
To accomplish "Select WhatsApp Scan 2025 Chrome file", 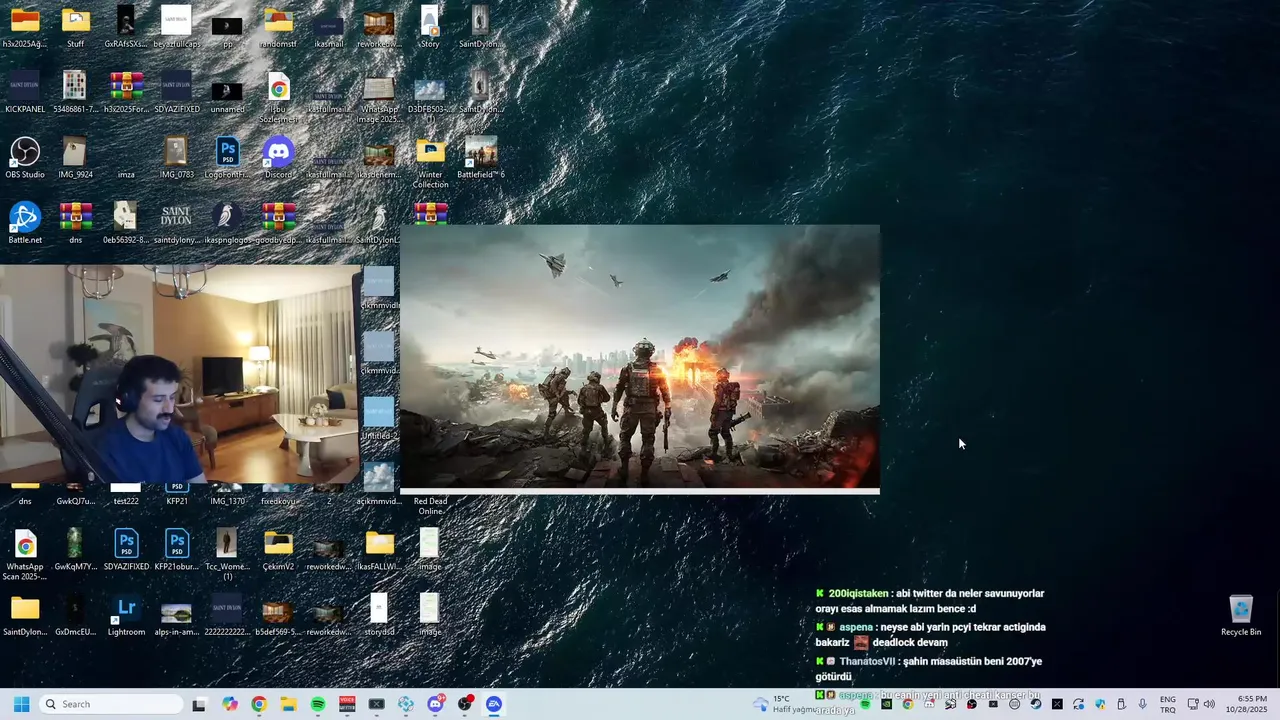I will 25,554.
